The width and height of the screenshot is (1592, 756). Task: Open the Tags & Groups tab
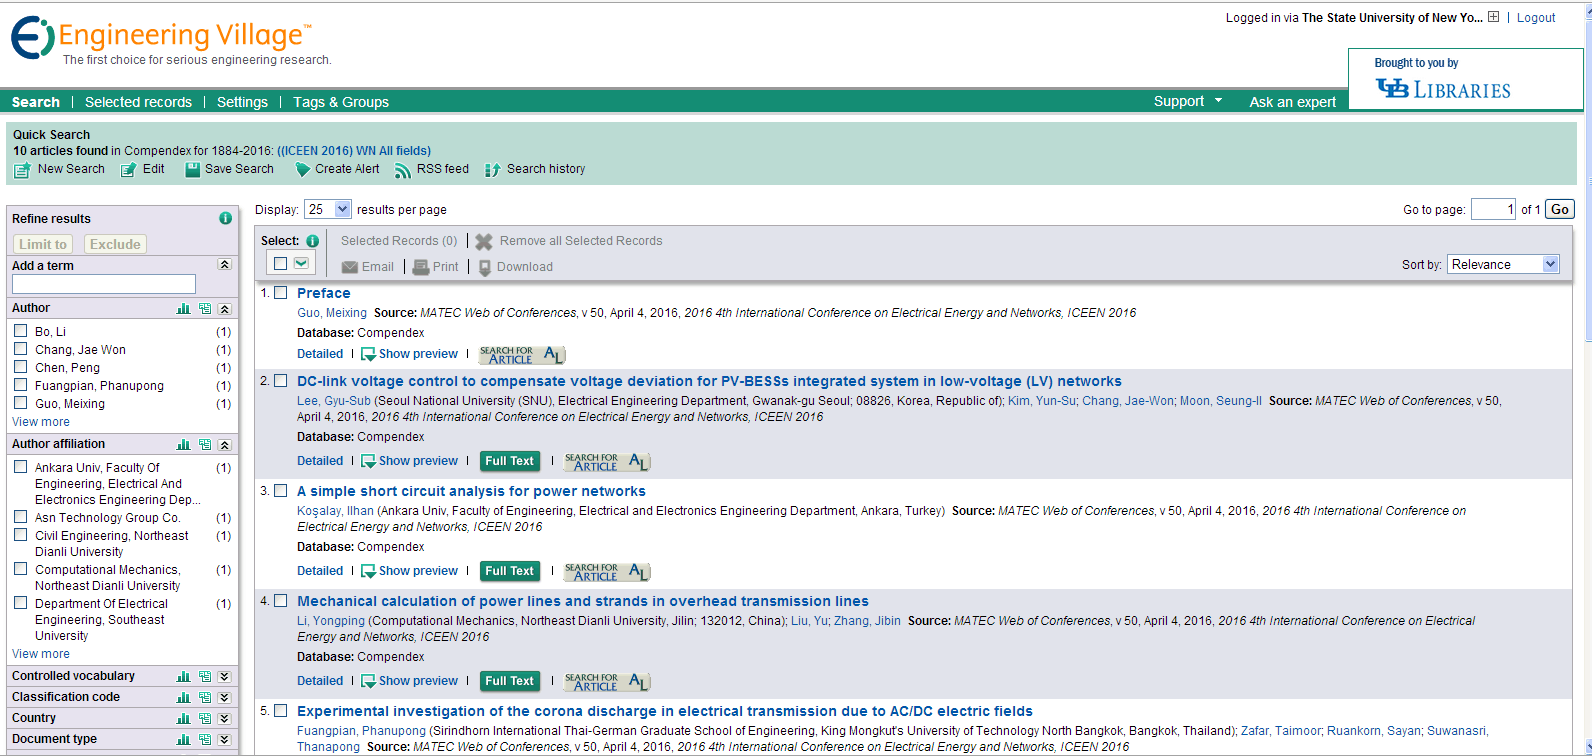pos(341,102)
